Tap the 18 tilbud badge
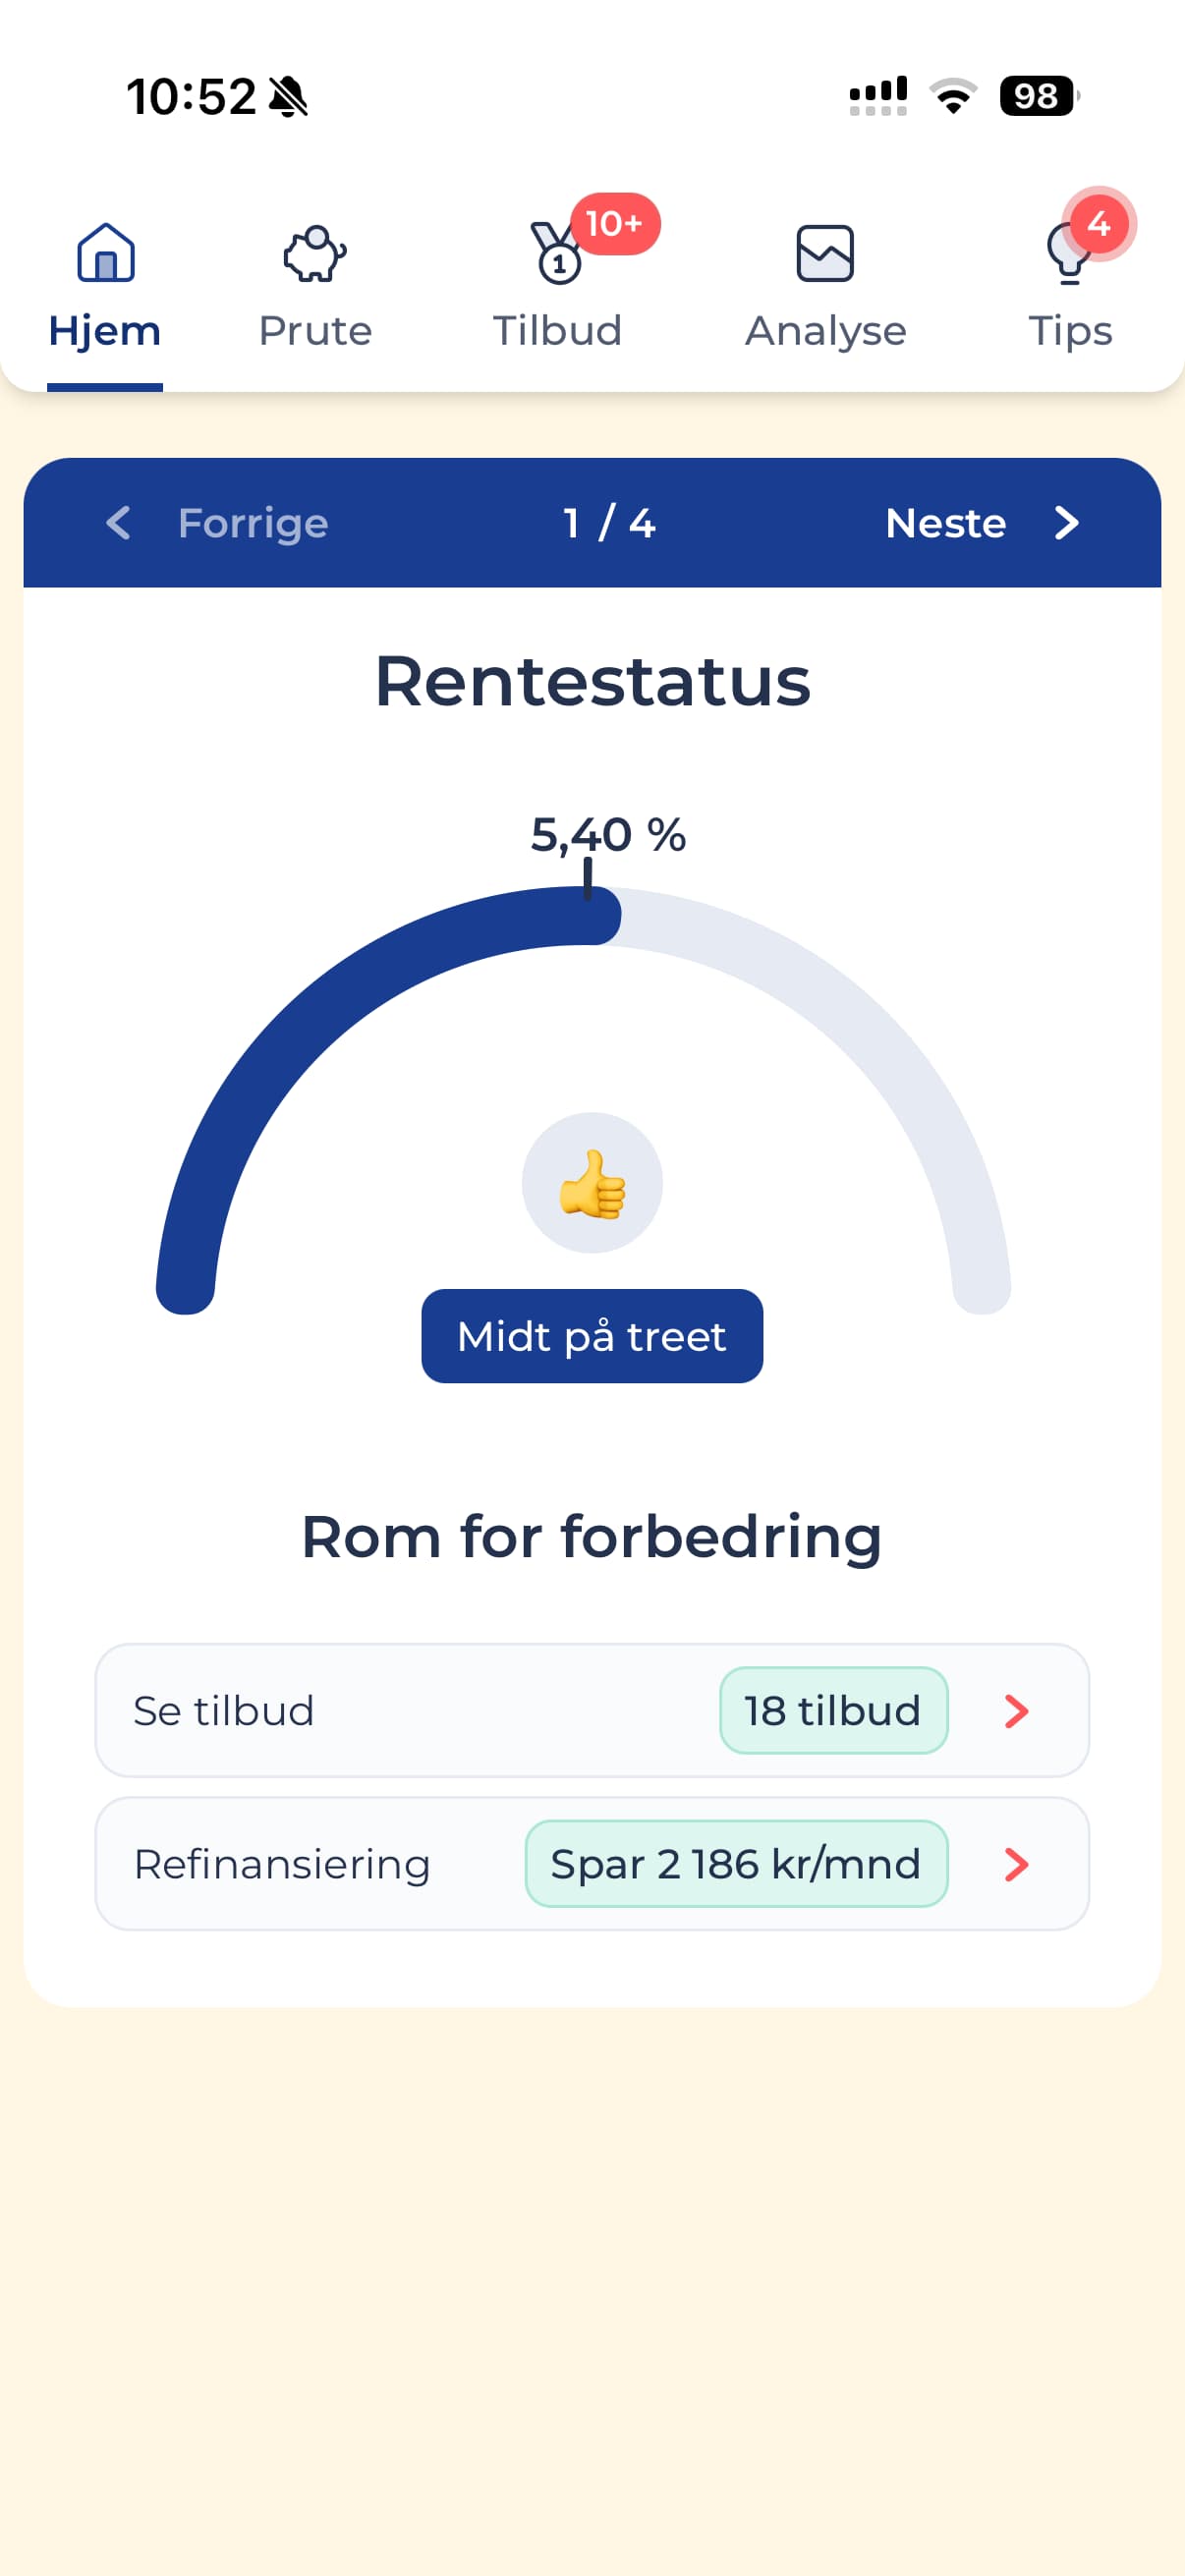The image size is (1185, 2576). 834,1710
